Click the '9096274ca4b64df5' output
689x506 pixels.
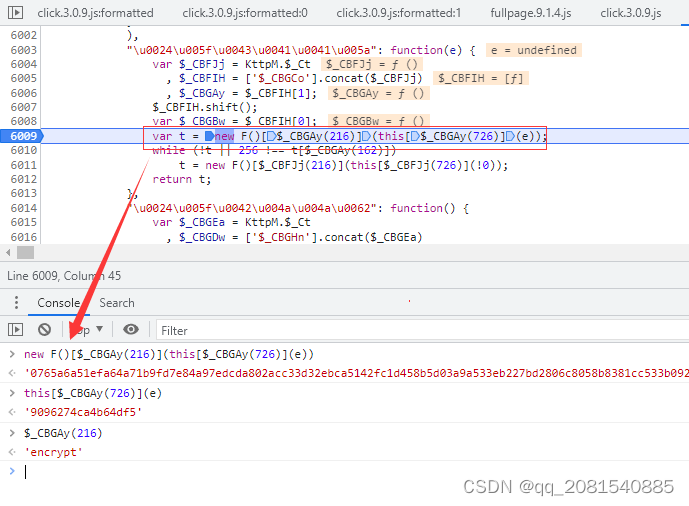[x=83, y=412]
